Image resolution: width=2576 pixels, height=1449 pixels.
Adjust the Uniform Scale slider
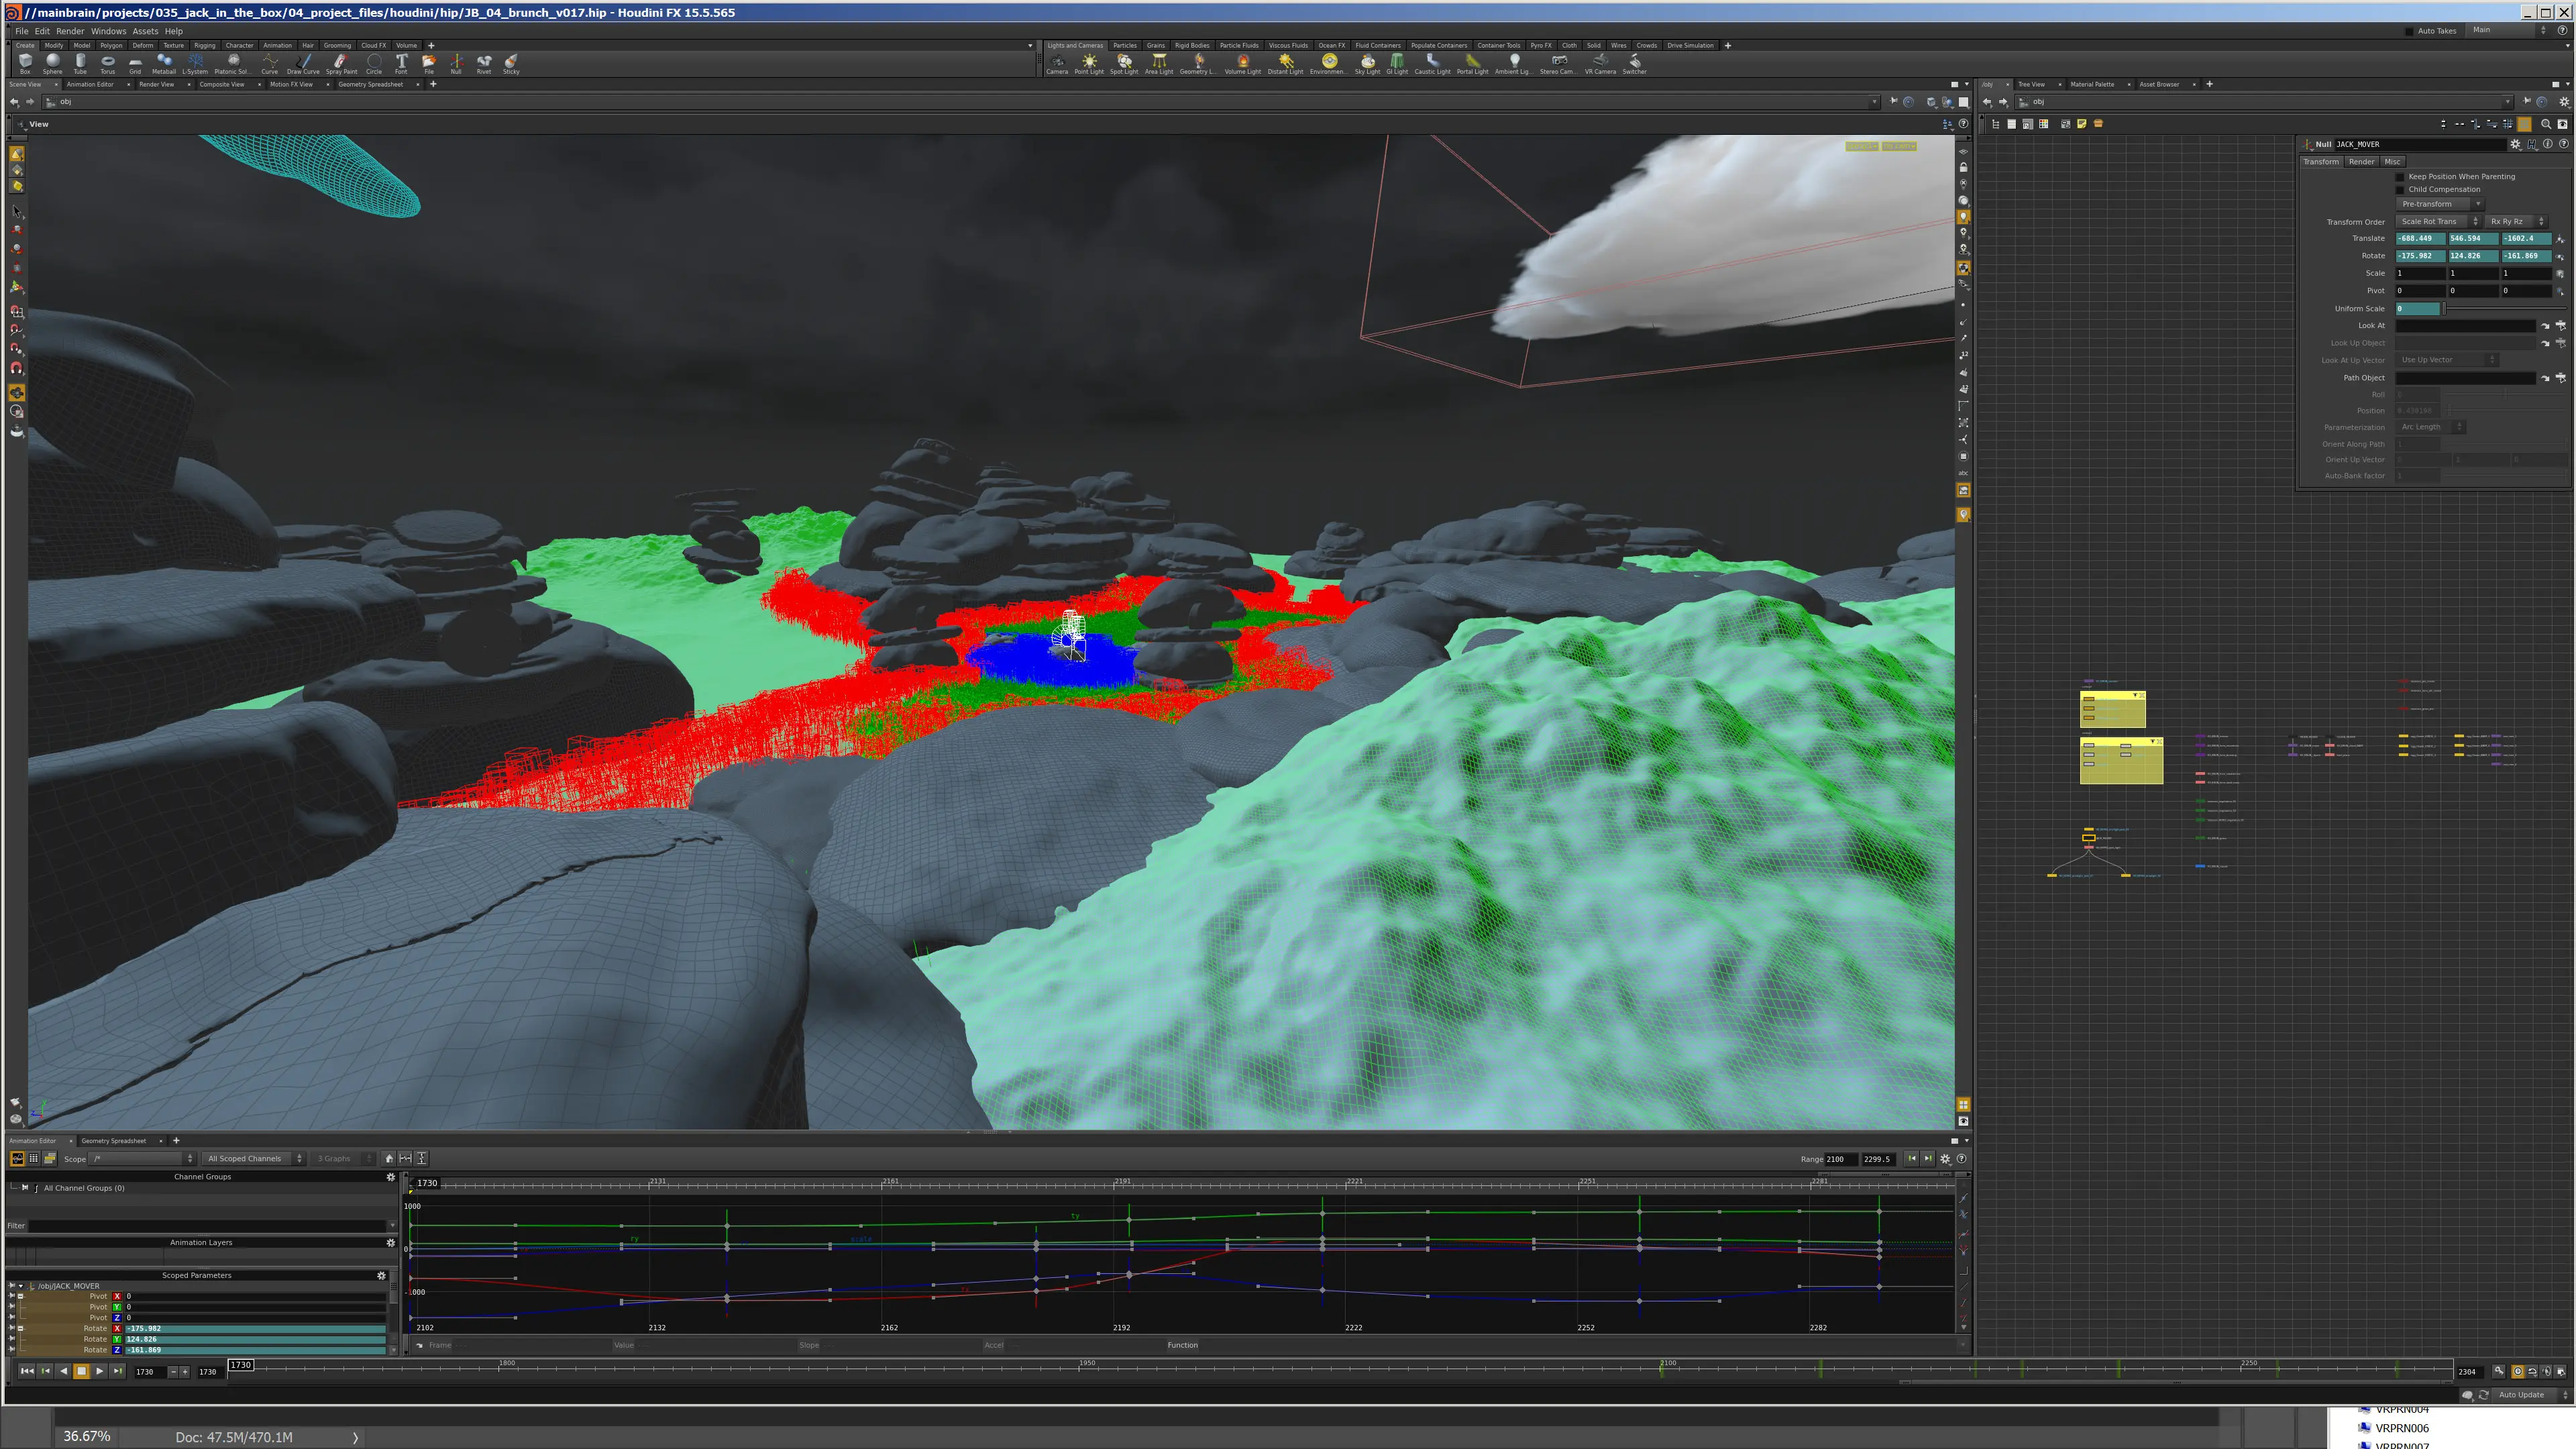pyautogui.click(x=2505, y=309)
